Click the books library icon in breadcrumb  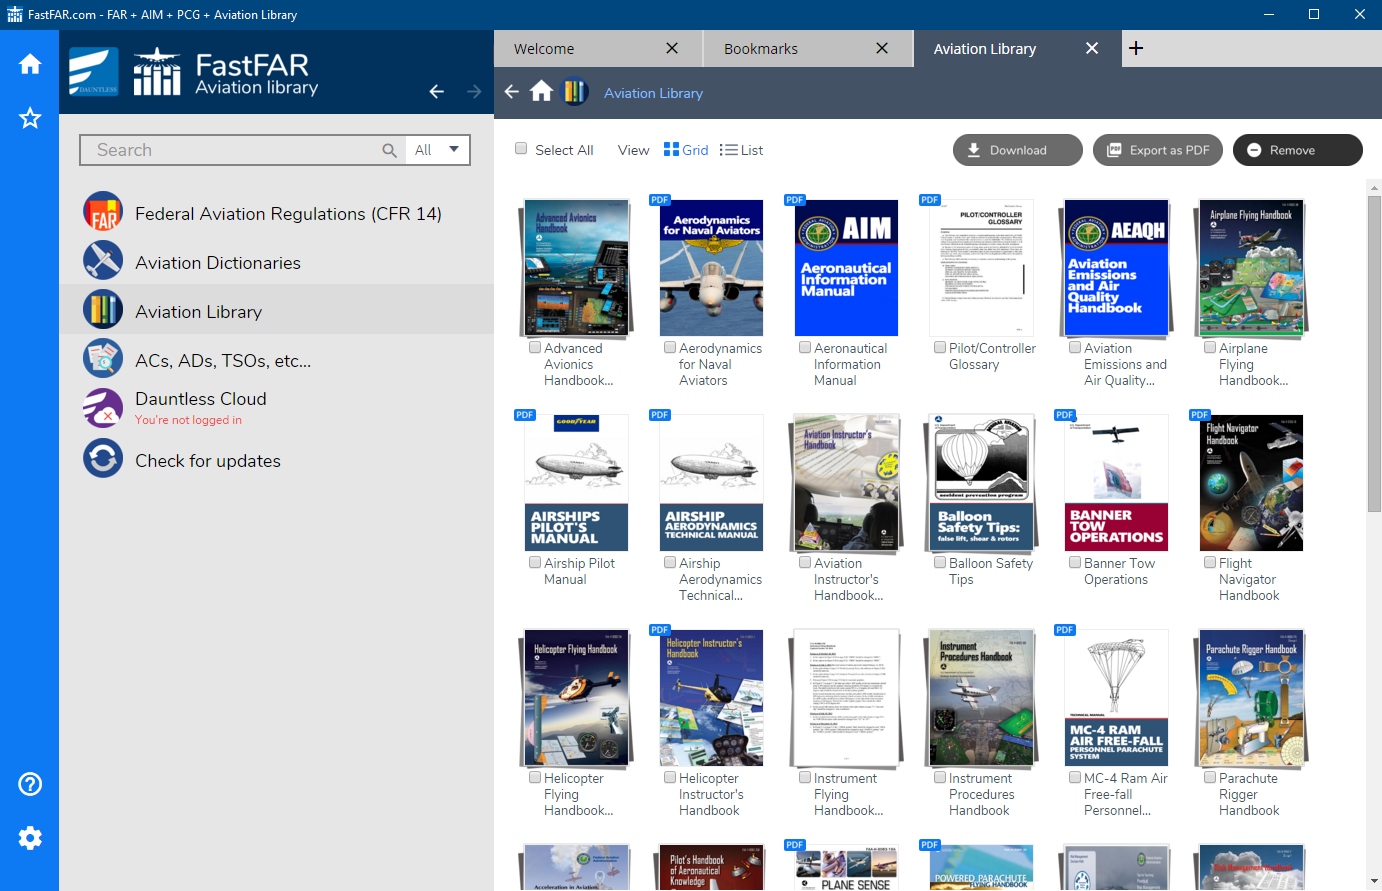pos(575,92)
